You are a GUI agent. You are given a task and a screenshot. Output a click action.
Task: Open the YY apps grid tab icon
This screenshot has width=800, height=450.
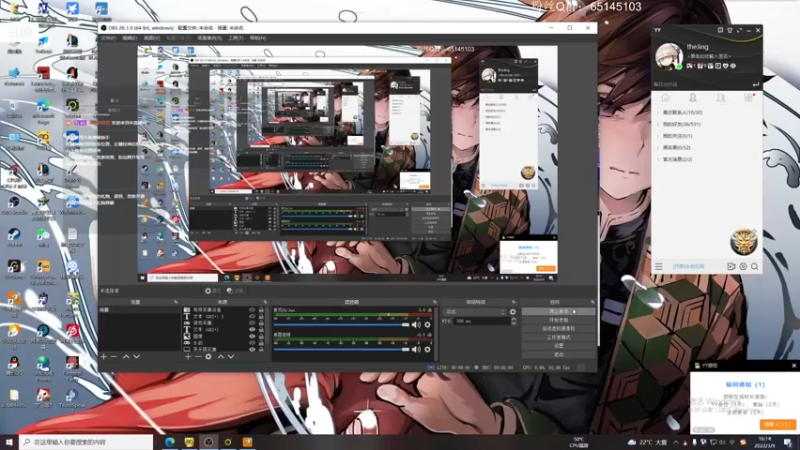pos(748,97)
